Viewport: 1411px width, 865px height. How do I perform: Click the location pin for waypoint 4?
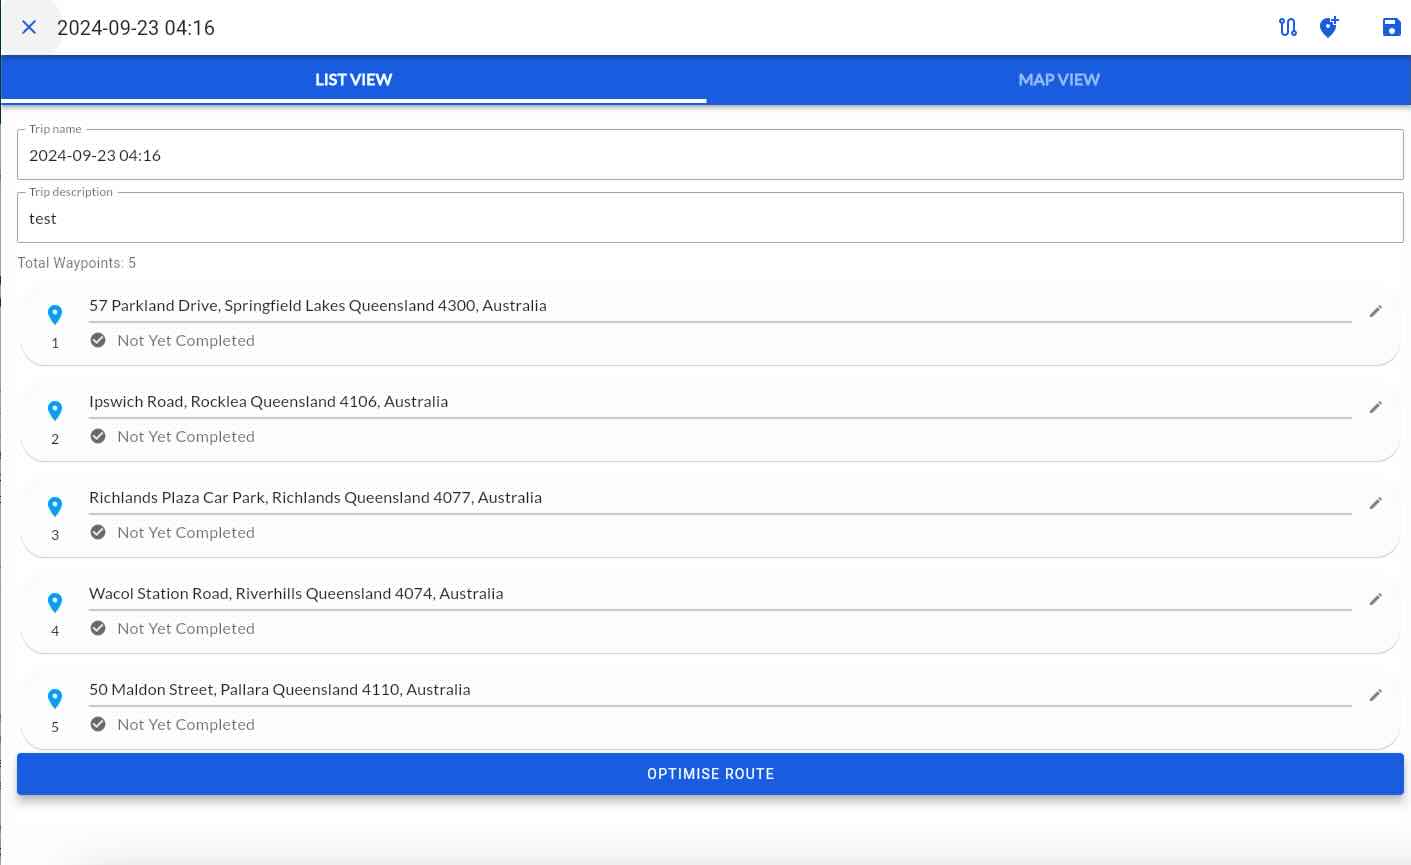(x=55, y=602)
